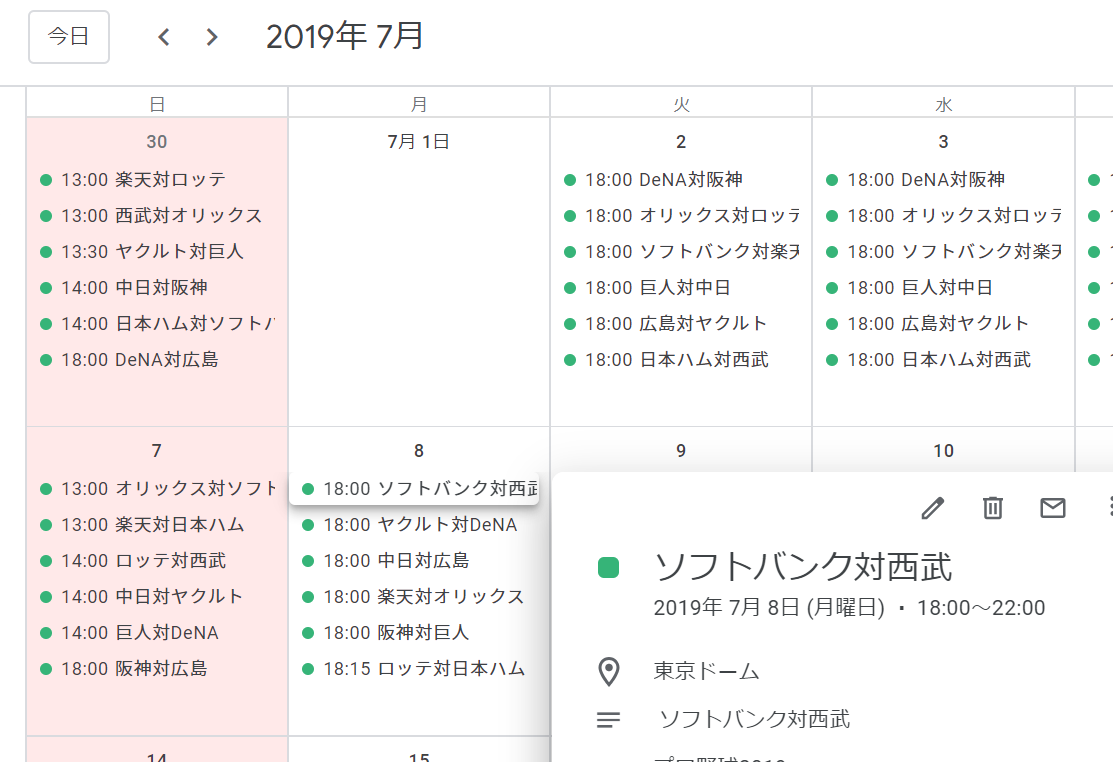Edit the event with the pencil icon
The height and width of the screenshot is (762, 1113).
click(x=933, y=508)
